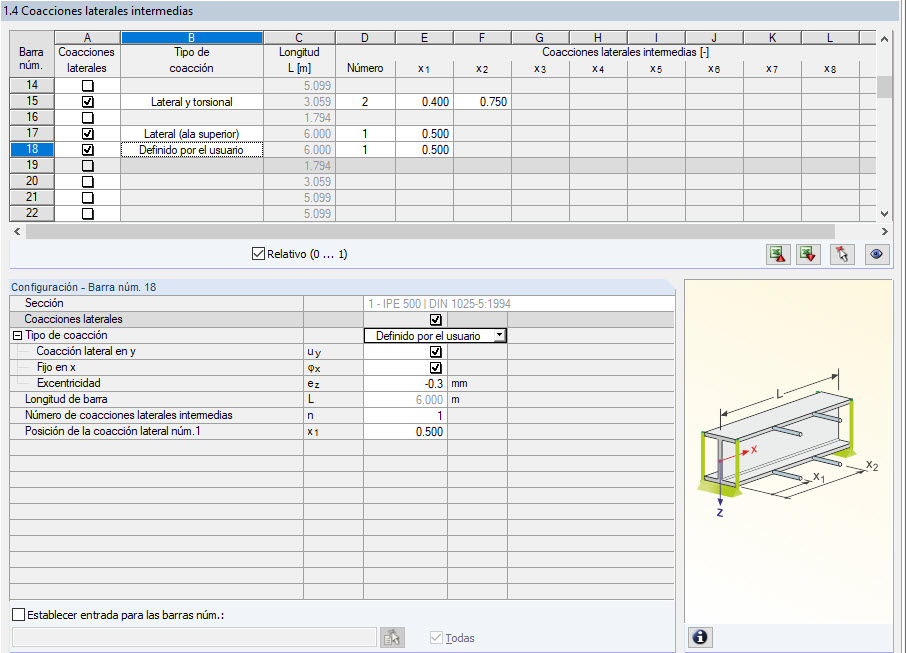Click the info icon below the beam image
Viewport: 906px width, 653px height.
pos(700,637)
